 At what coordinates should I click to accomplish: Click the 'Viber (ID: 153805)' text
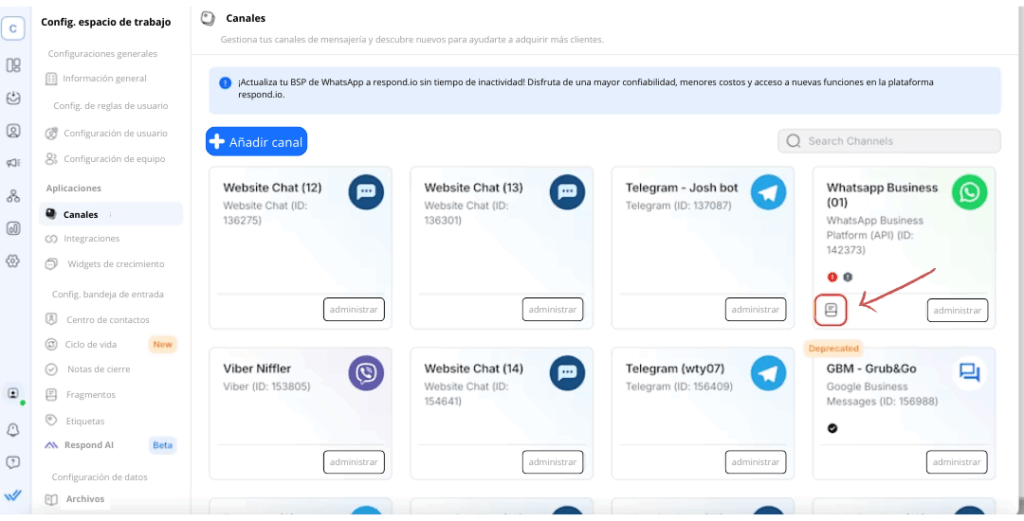(266, 387)
